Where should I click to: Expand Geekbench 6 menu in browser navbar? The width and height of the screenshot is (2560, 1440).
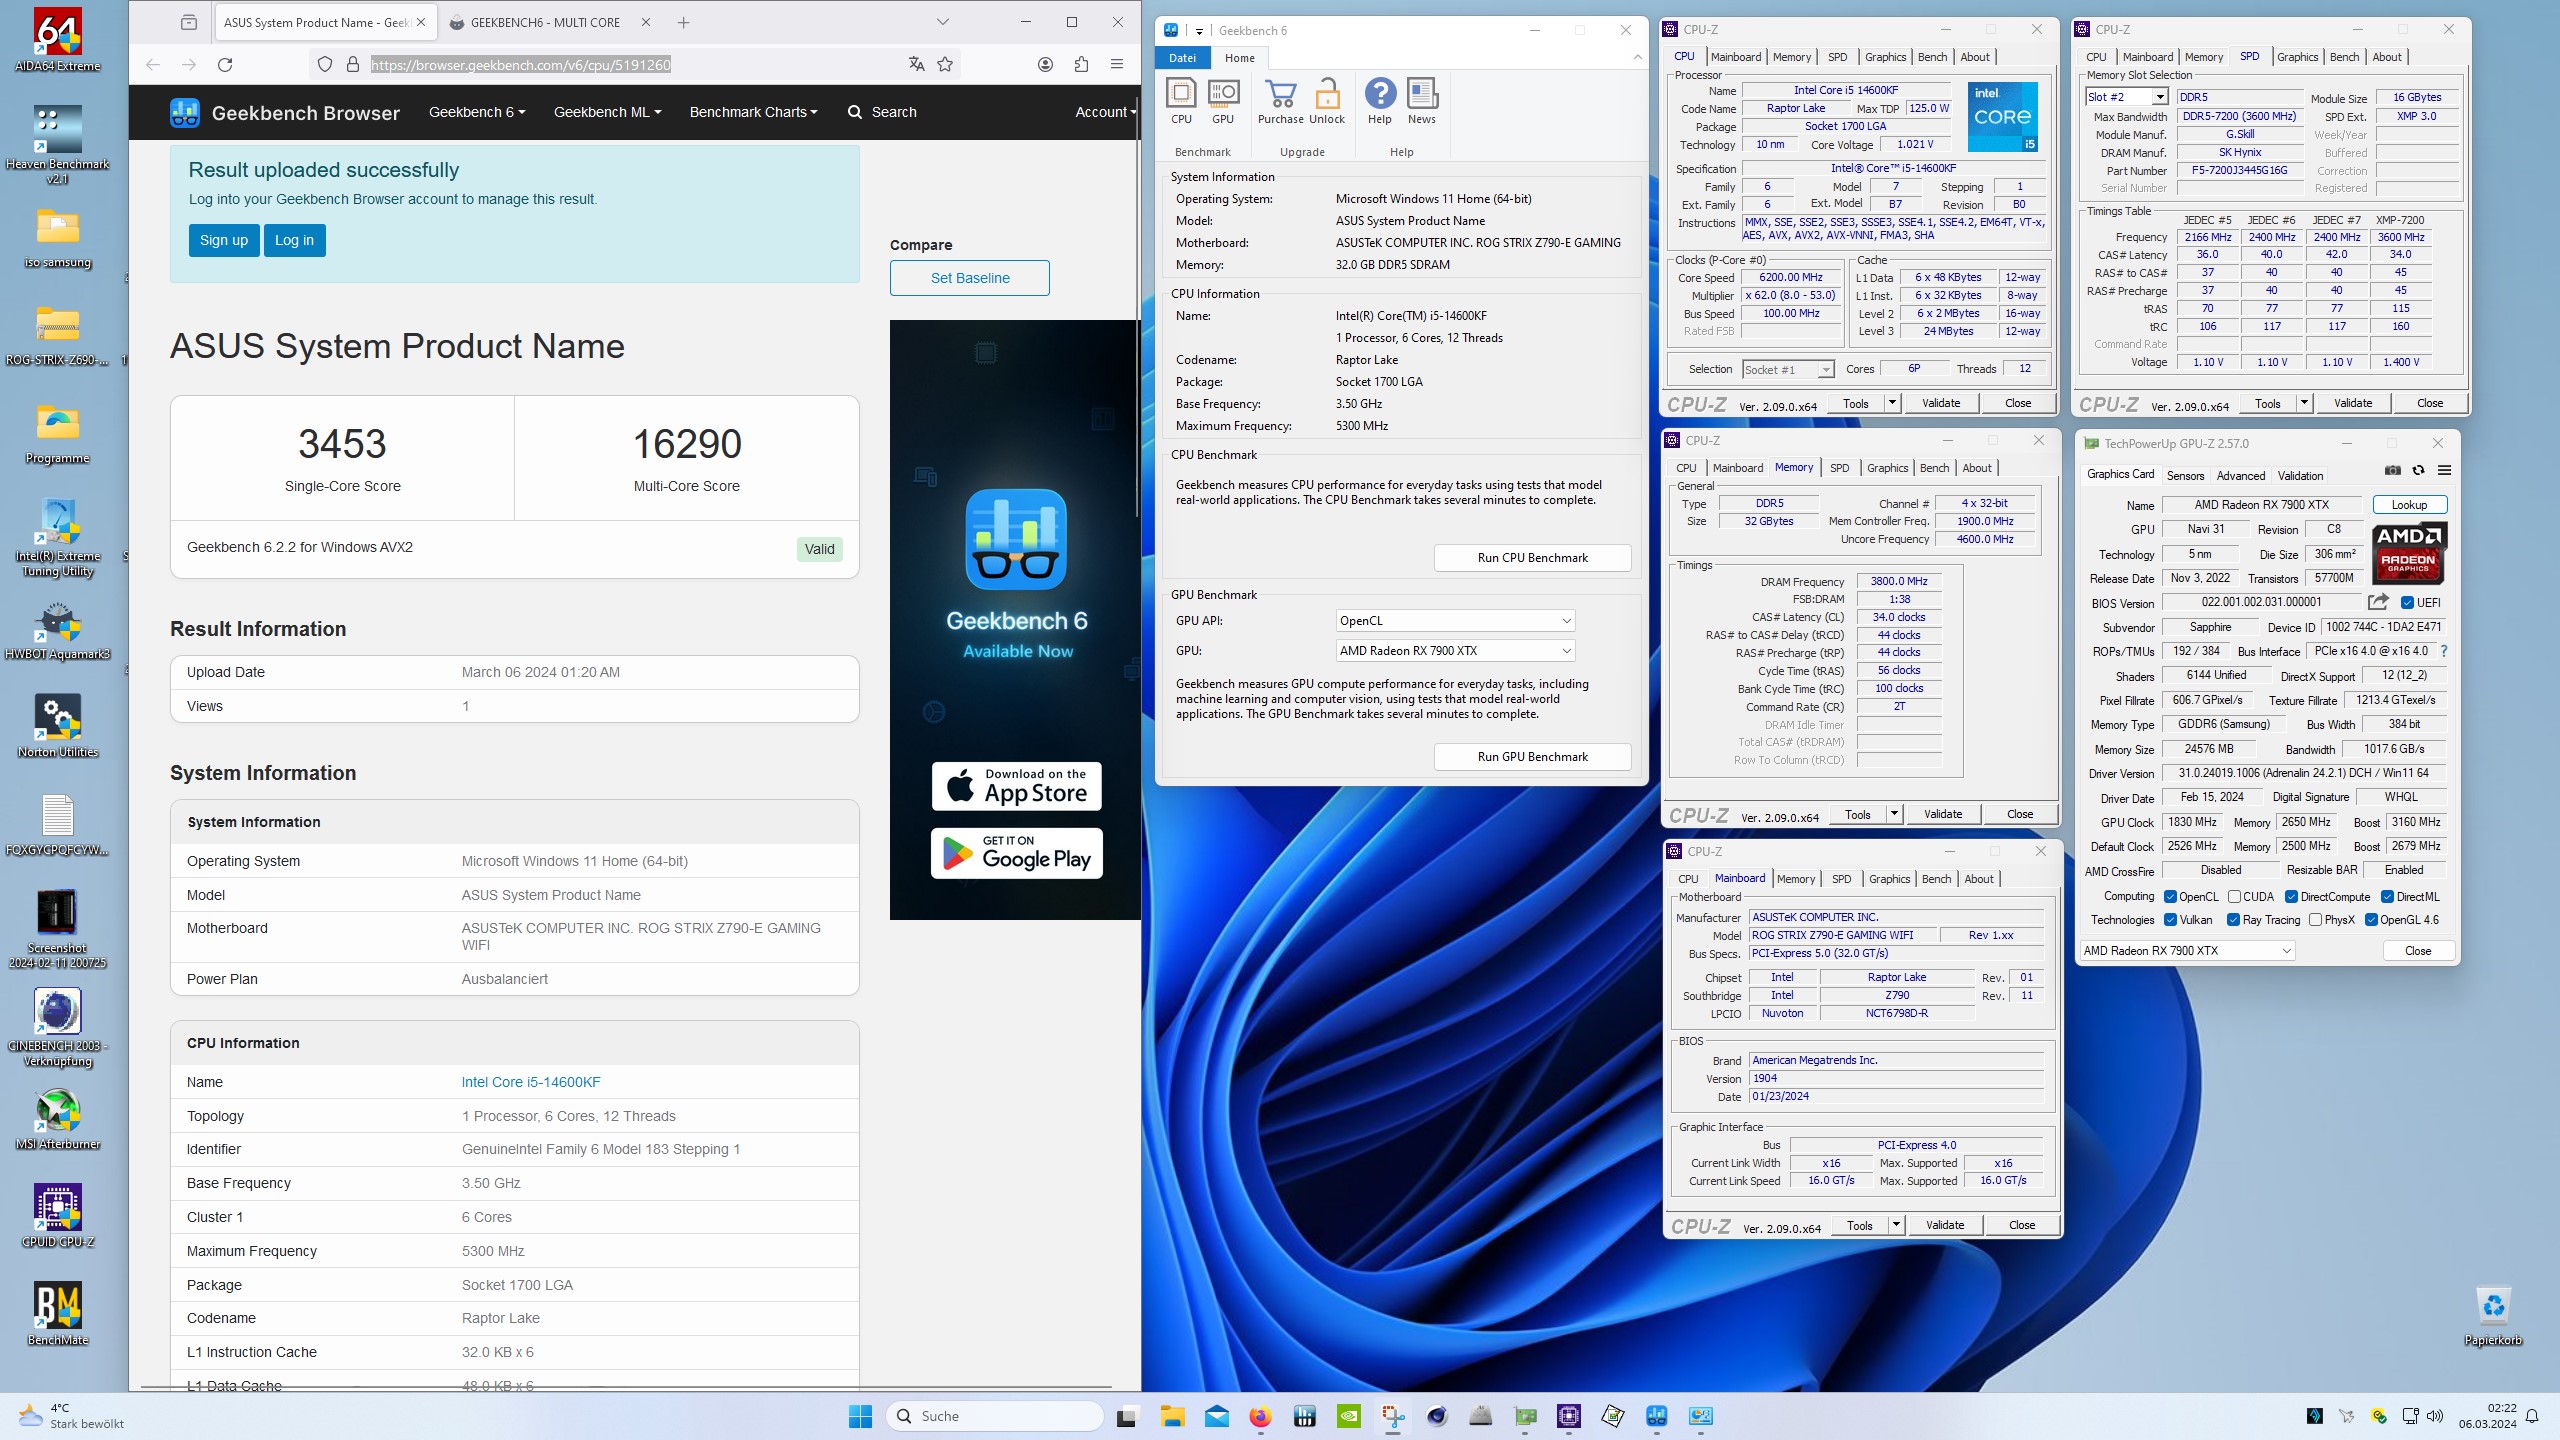pyautogui.click(x=477, y=112)
